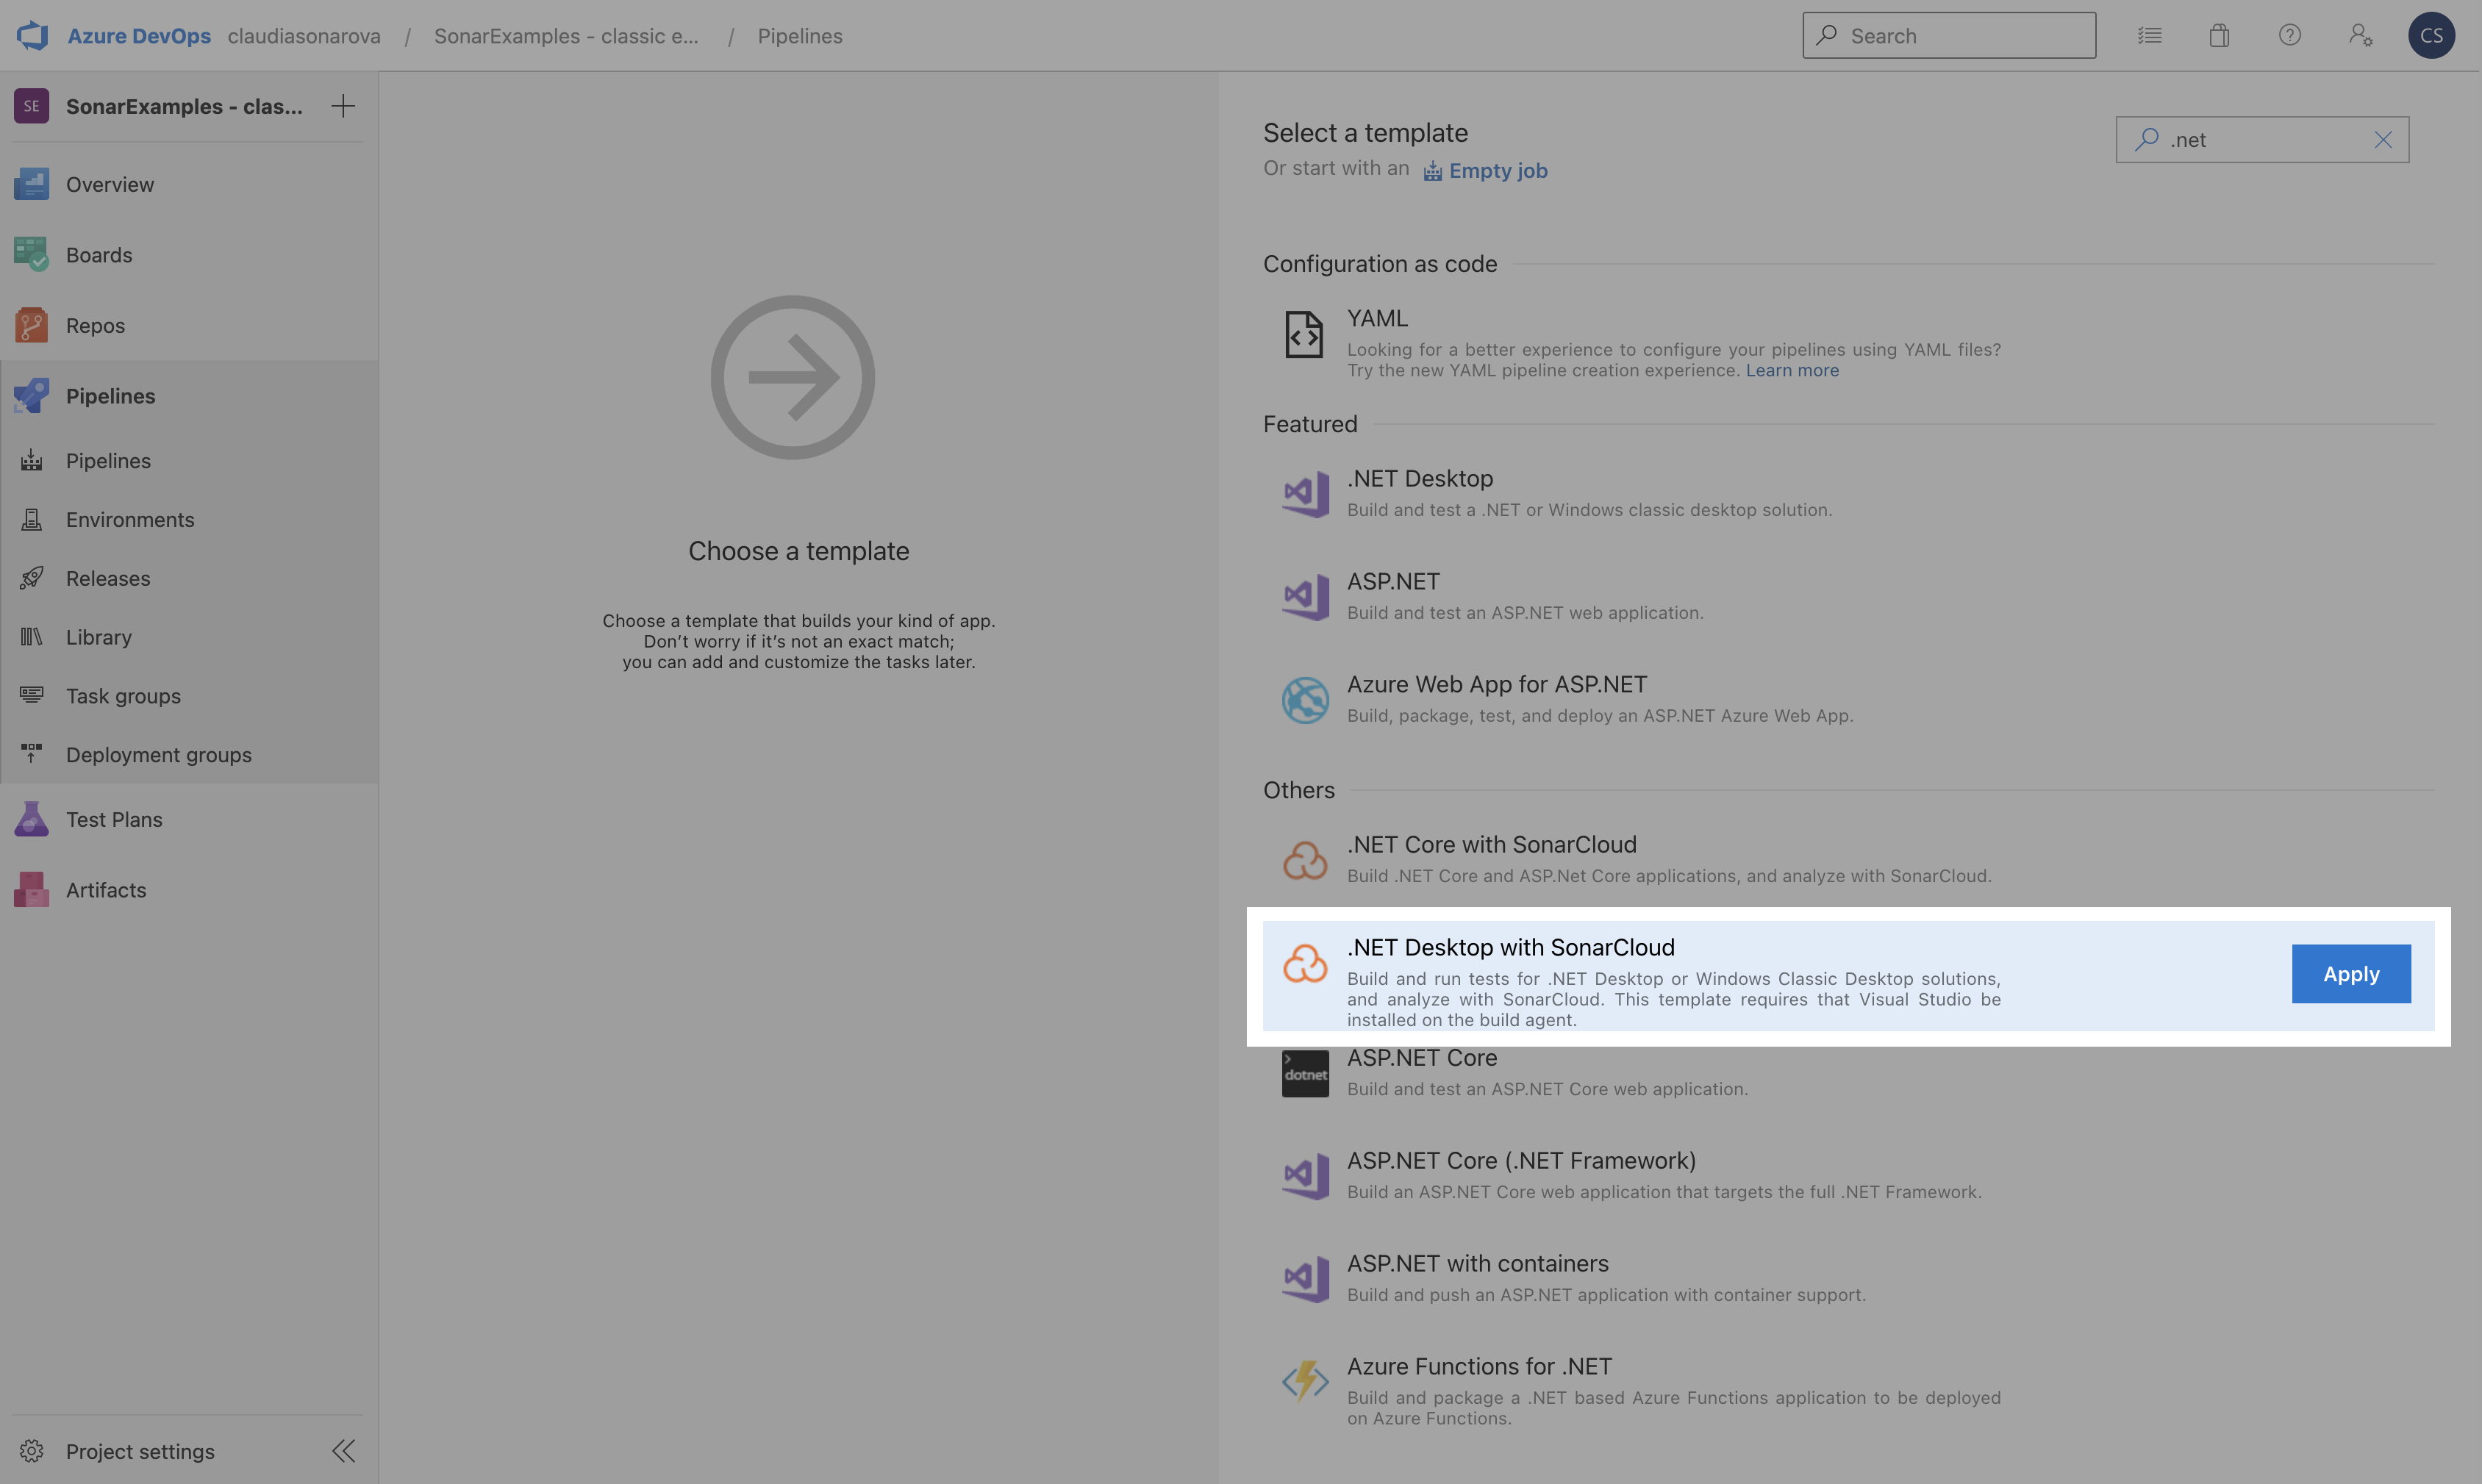Open Project settings at sidebar bottom
The image size is (2482, 1484).
[x=140, y=1451]
